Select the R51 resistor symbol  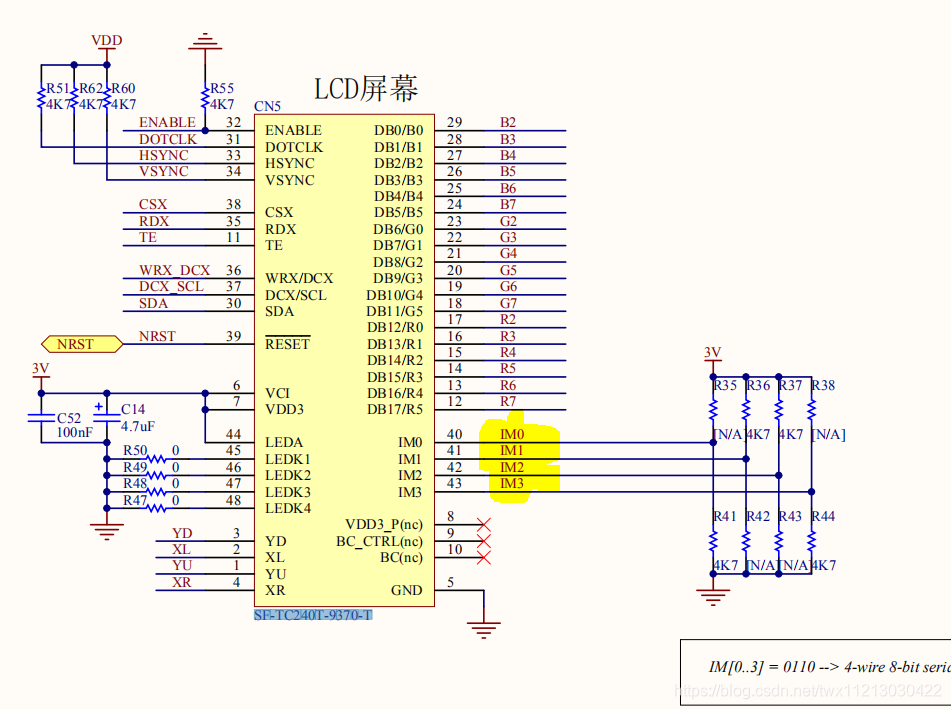(41, 98)
